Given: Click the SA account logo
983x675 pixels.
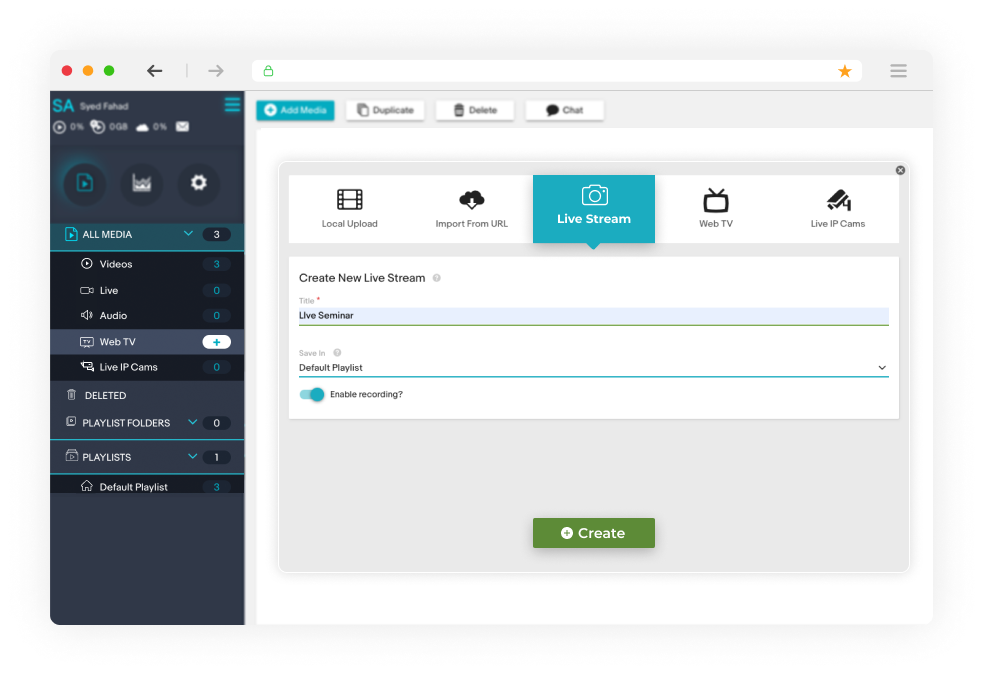Looking at the screenshot, I should [63, 105].
